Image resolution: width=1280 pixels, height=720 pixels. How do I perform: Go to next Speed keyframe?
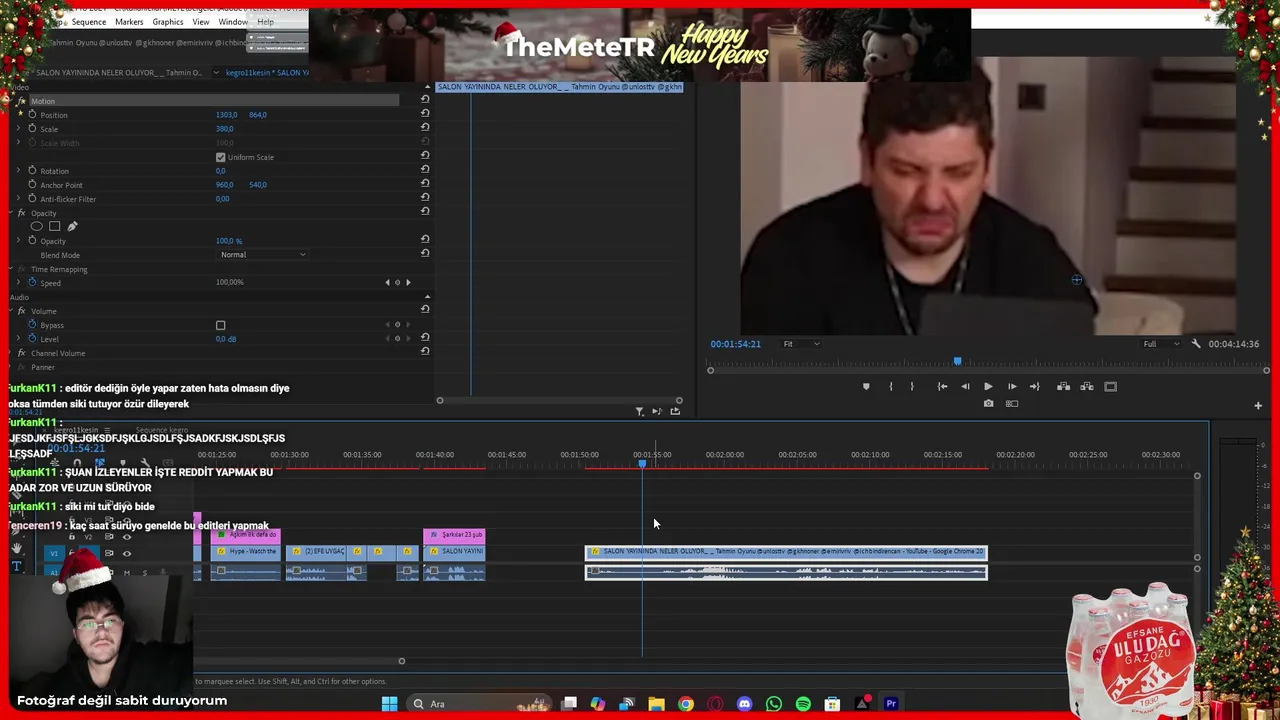pyautogui.click(x=408, y=282)
